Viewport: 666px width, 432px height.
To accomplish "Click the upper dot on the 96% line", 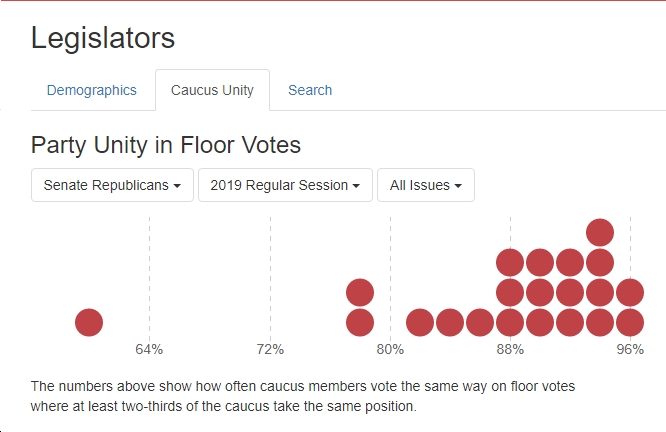I will point(630,293).
